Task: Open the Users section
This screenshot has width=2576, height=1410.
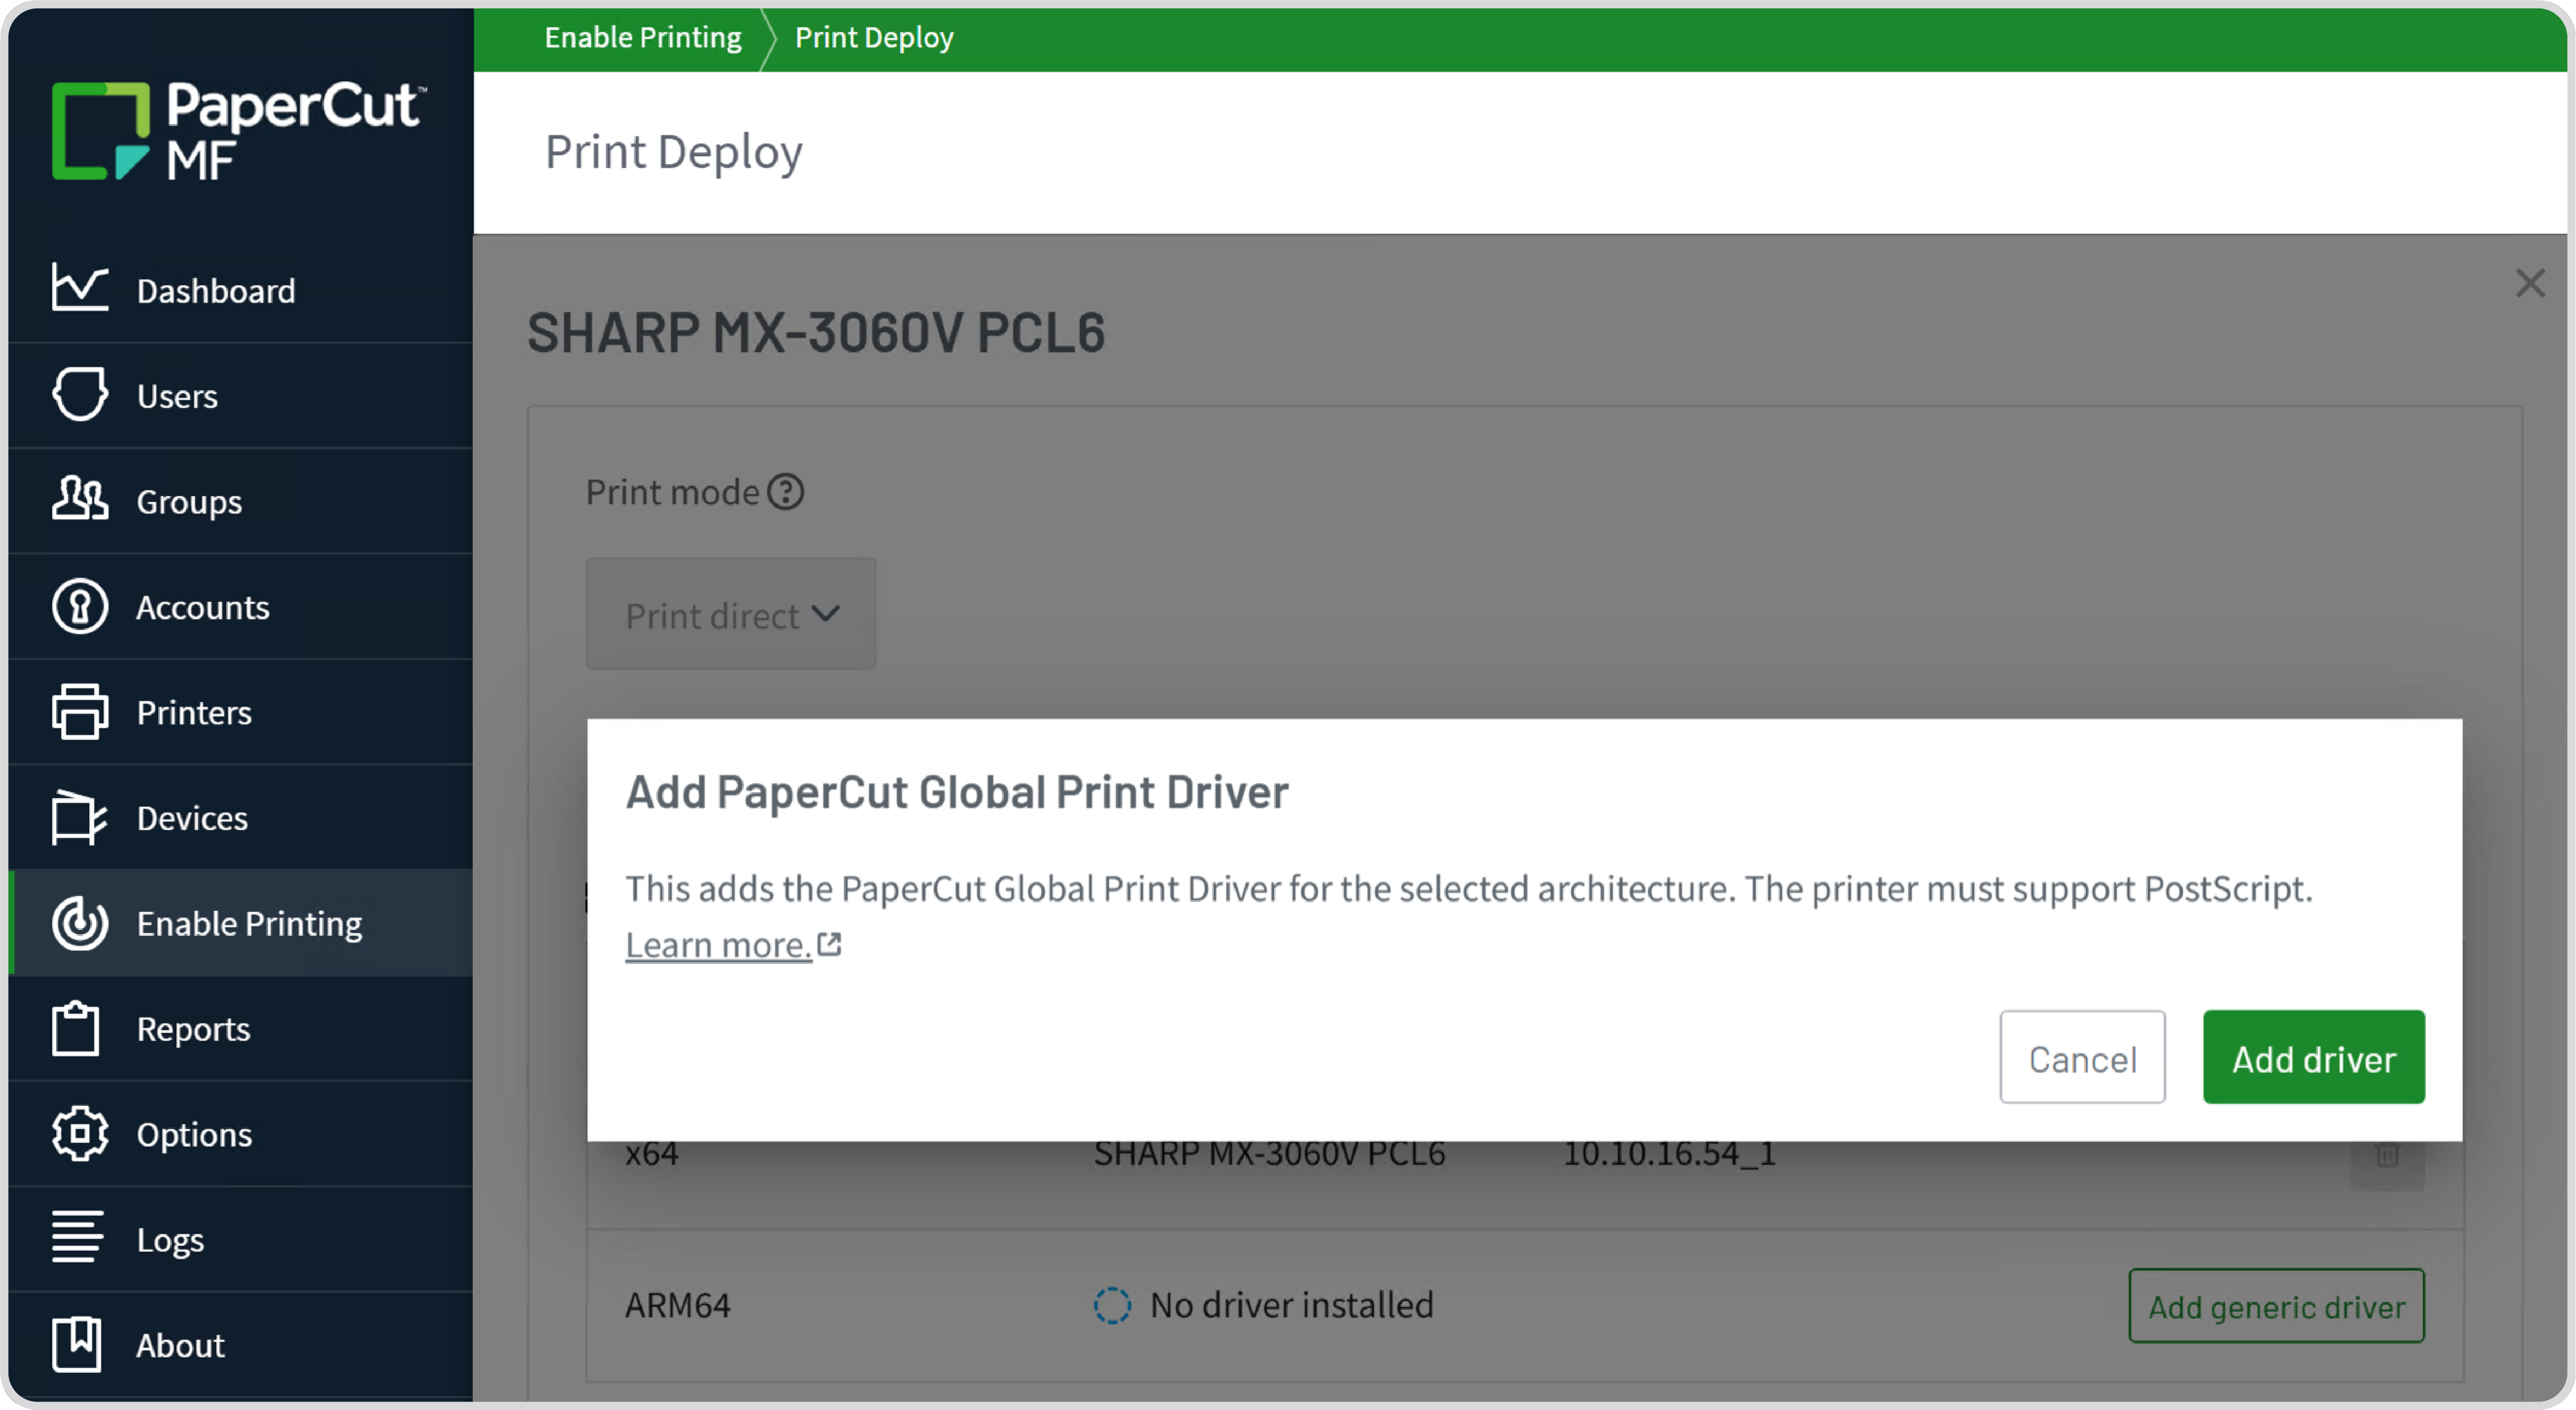Action: click(x=240, y=396)
